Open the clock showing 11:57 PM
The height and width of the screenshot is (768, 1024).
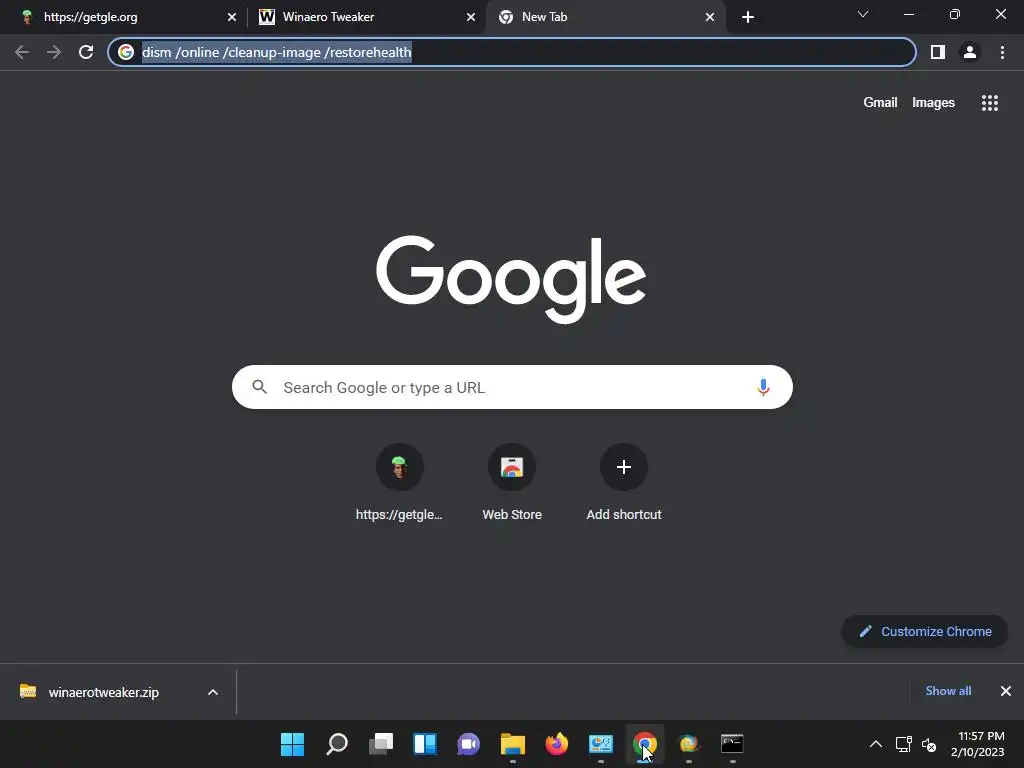tap(978, 744)
